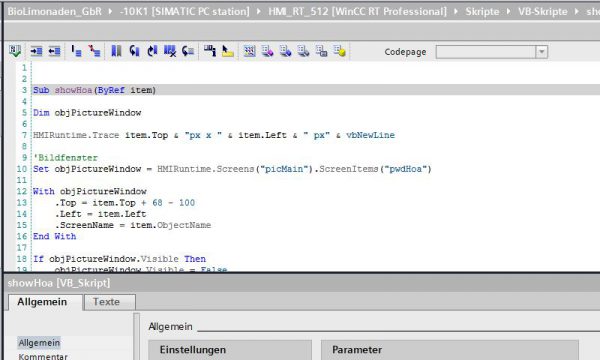This screenshot has width=600, height=360.
Task: Open the Codepage dropdown arrow
Action: 541,52
